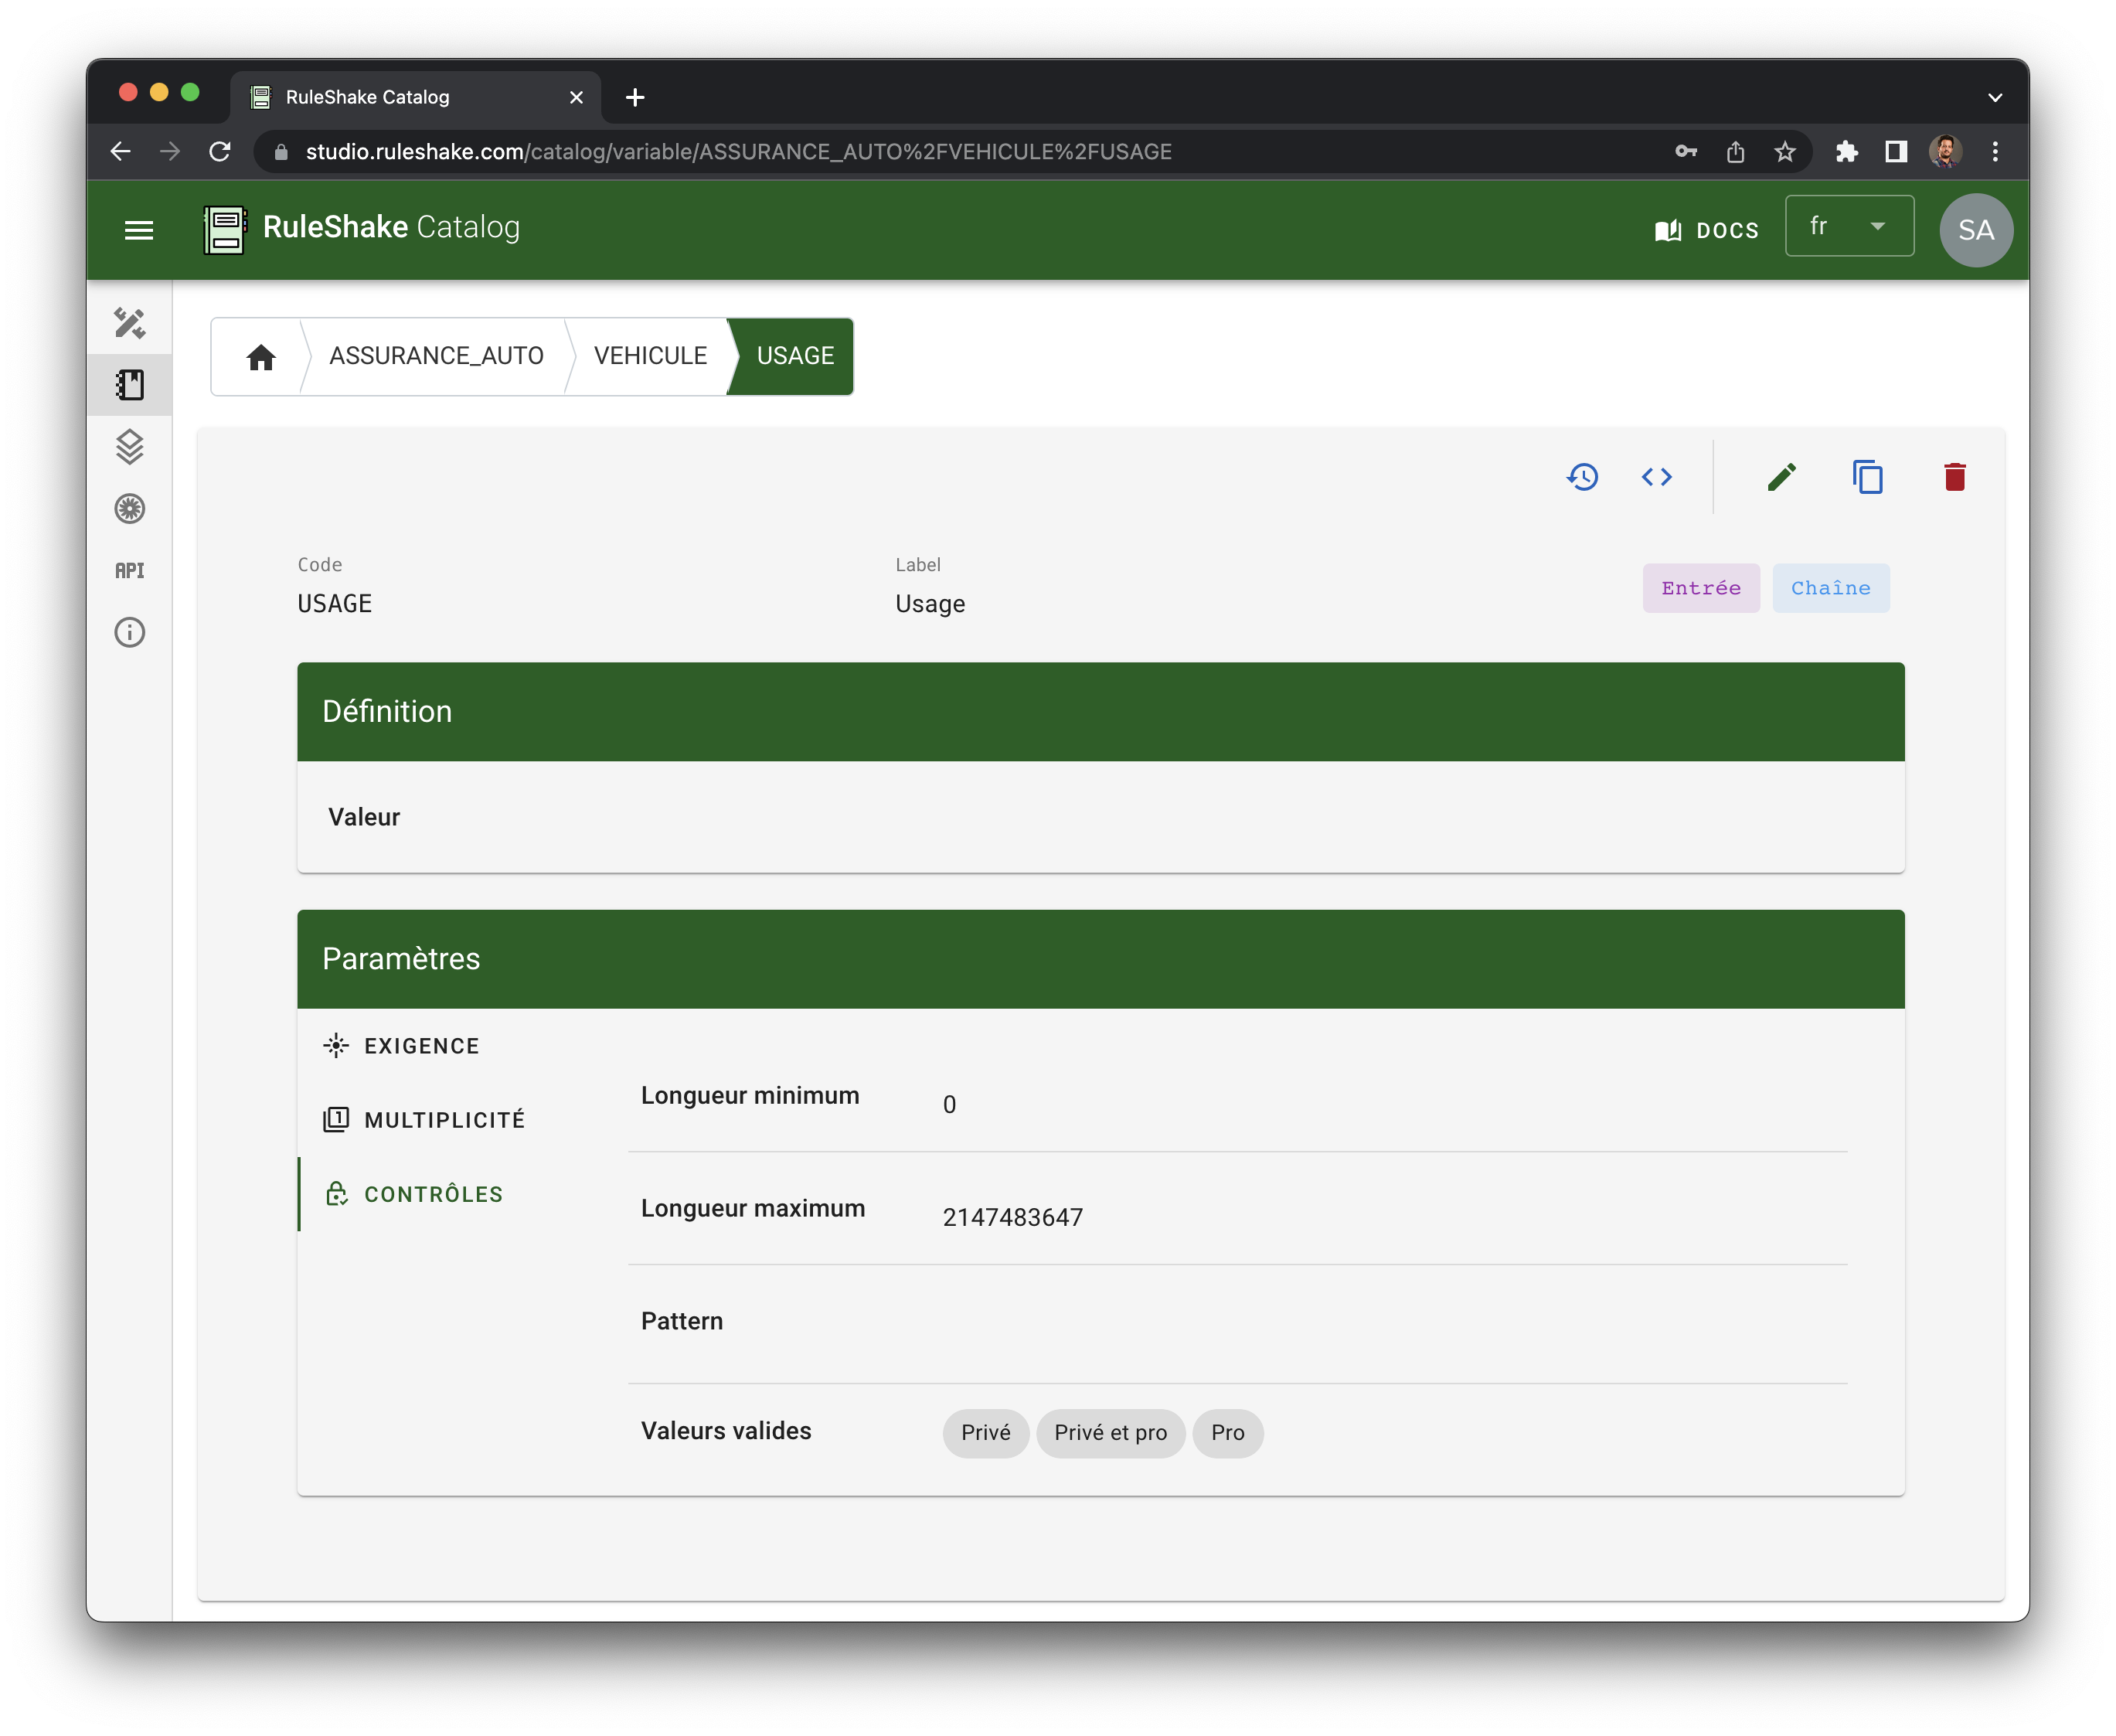This screenshot has height=1736, width=2116.
Task: Open the SA user avatar menu
Action: pyautogui.click(x=1975, y=230)
